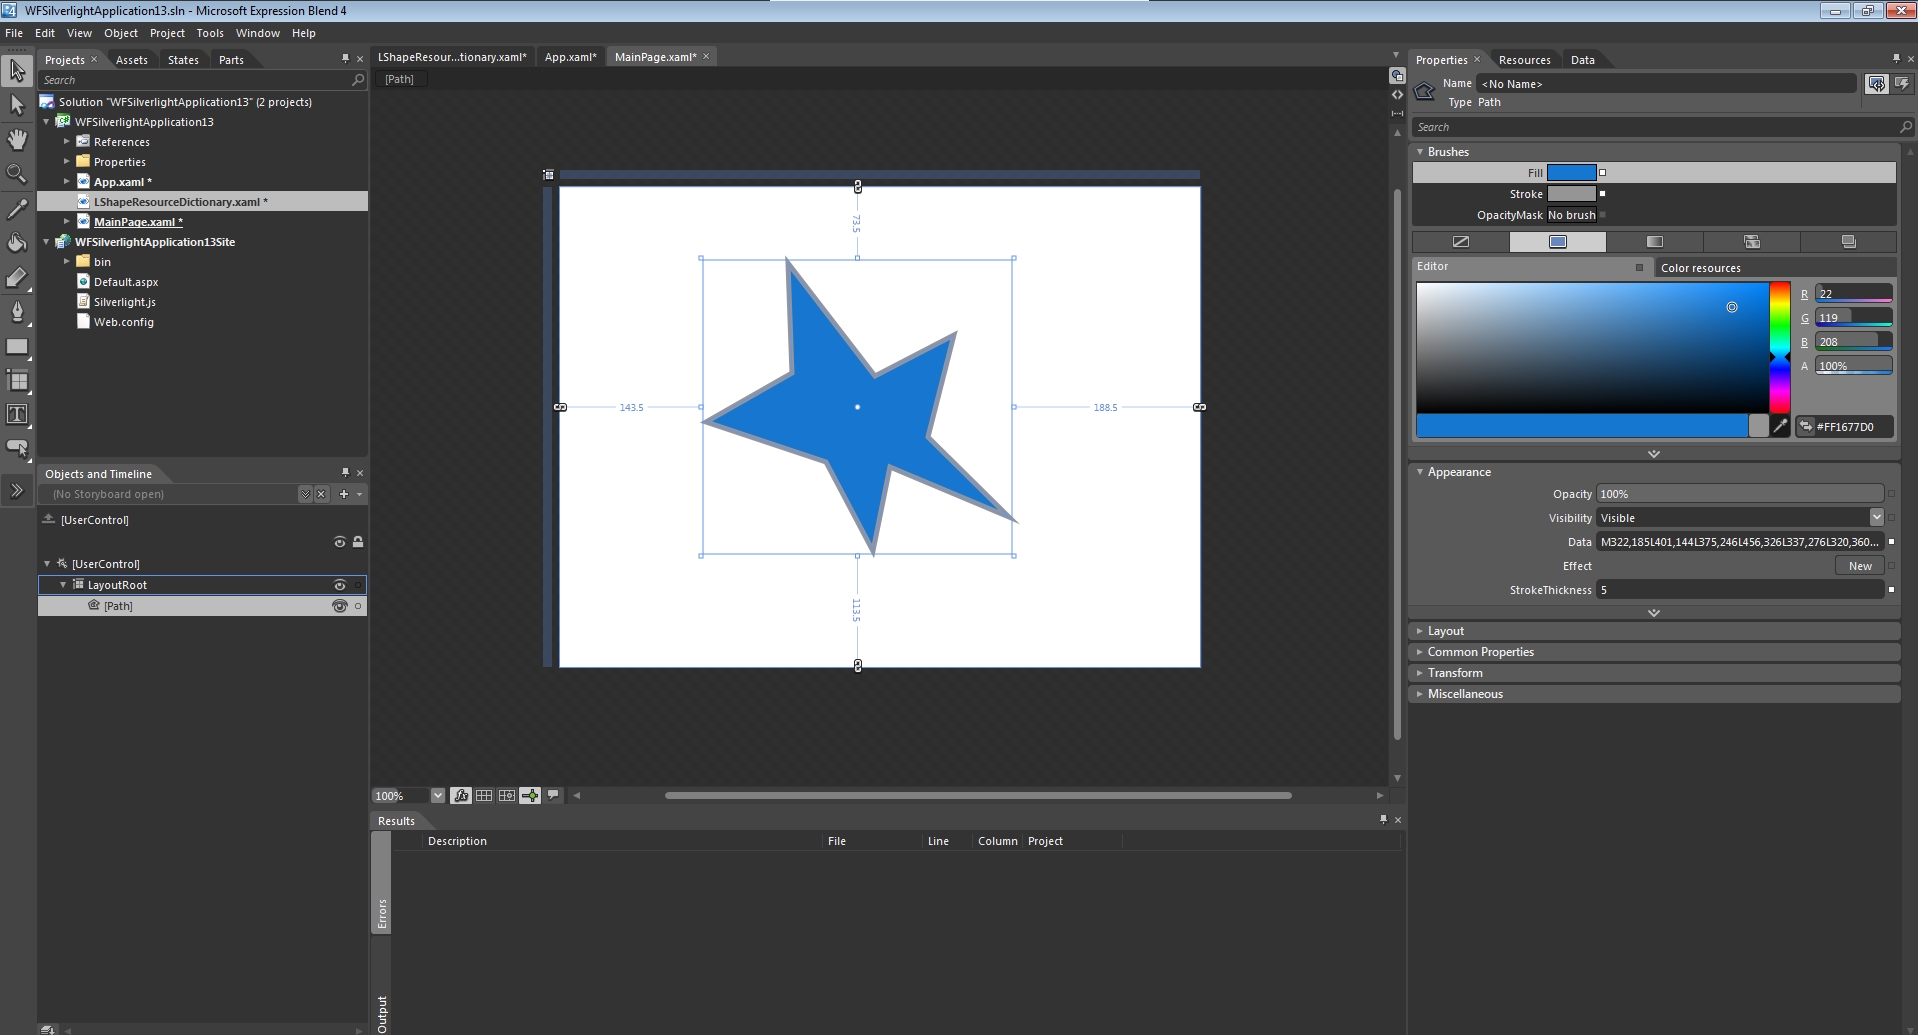This screenshot has height=1035, width=1918.
Task: Select the Pen tool
Action: click(17, 311)
